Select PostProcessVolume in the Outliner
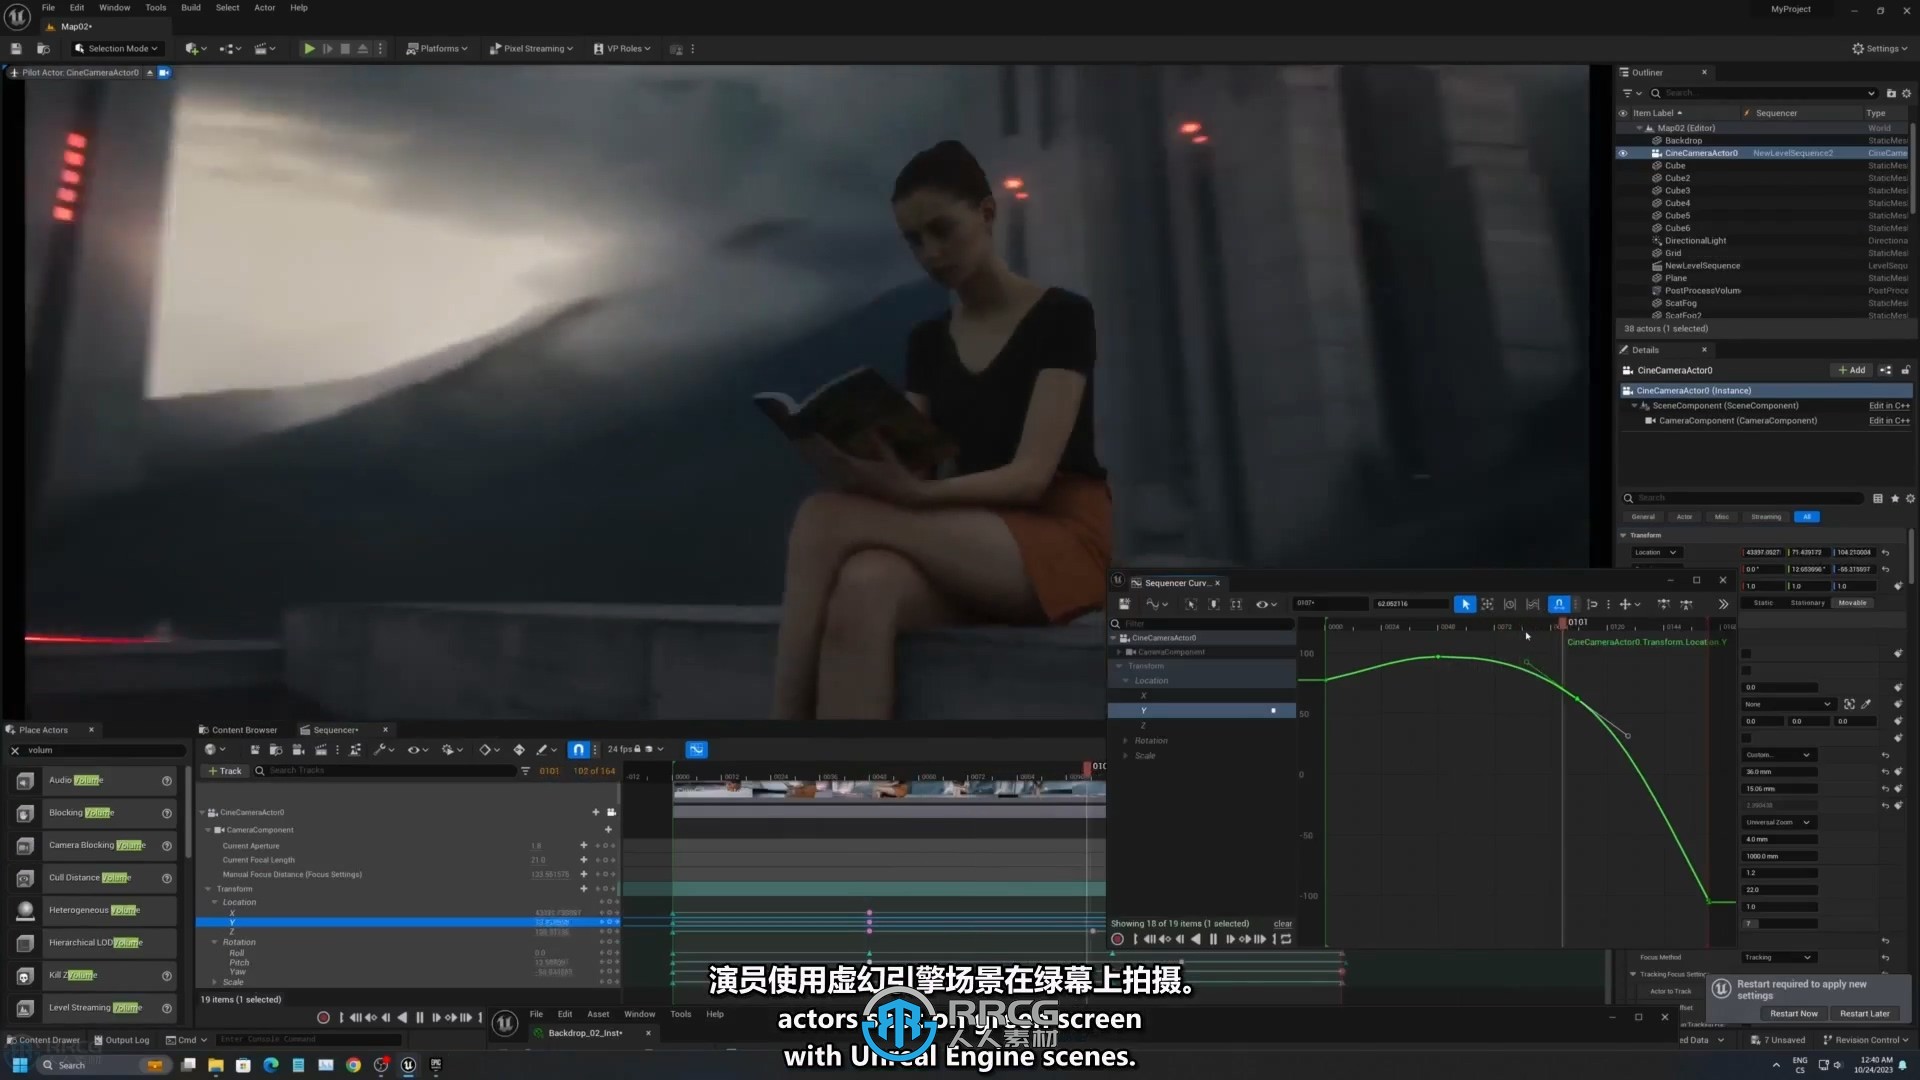 pyautogui.click(x=1702, y=291)
